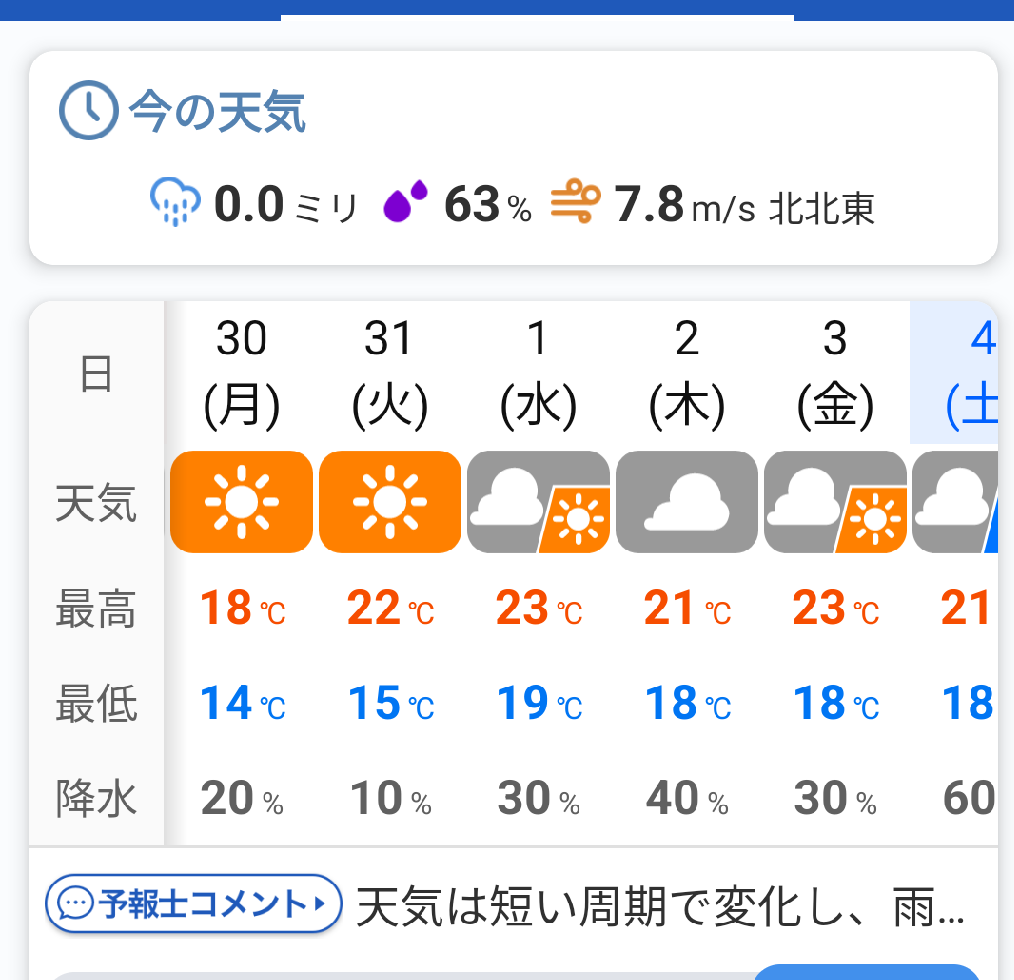
Task: Select the cloudy-then-sunny icon for 3 (金)
Action: click(835, 501)
